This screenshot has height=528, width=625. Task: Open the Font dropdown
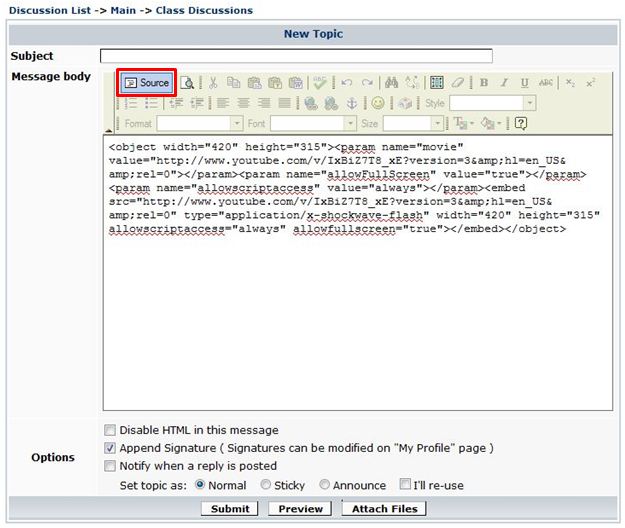pos(313,124)
